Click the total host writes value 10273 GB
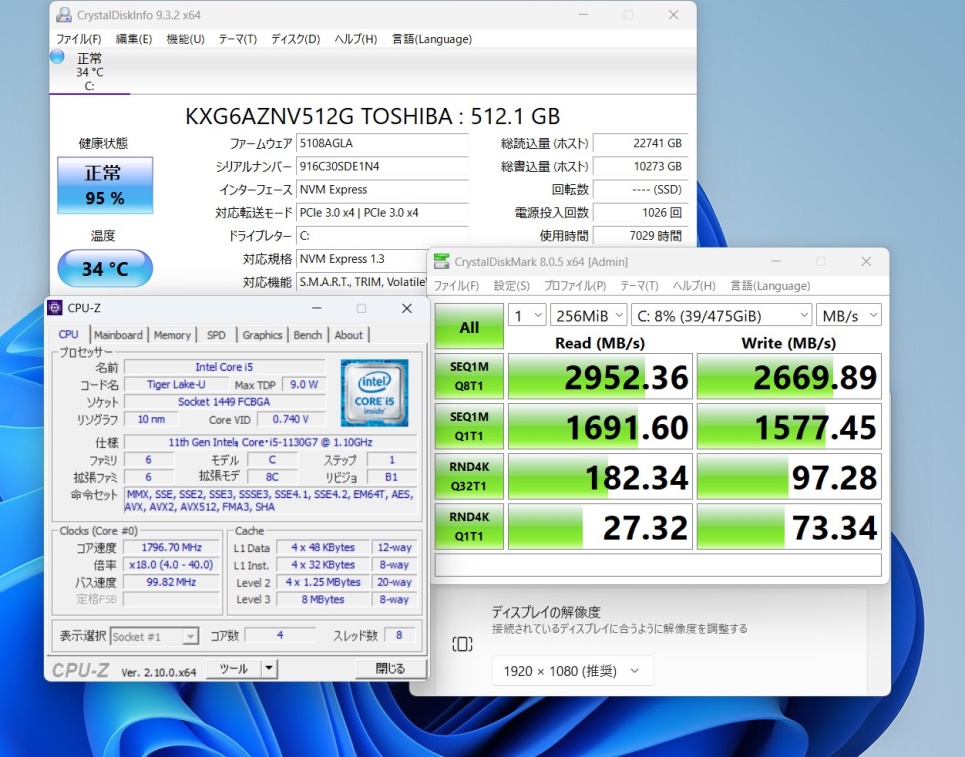The width and height of the screenshot is (965, 757). [640, 166]
